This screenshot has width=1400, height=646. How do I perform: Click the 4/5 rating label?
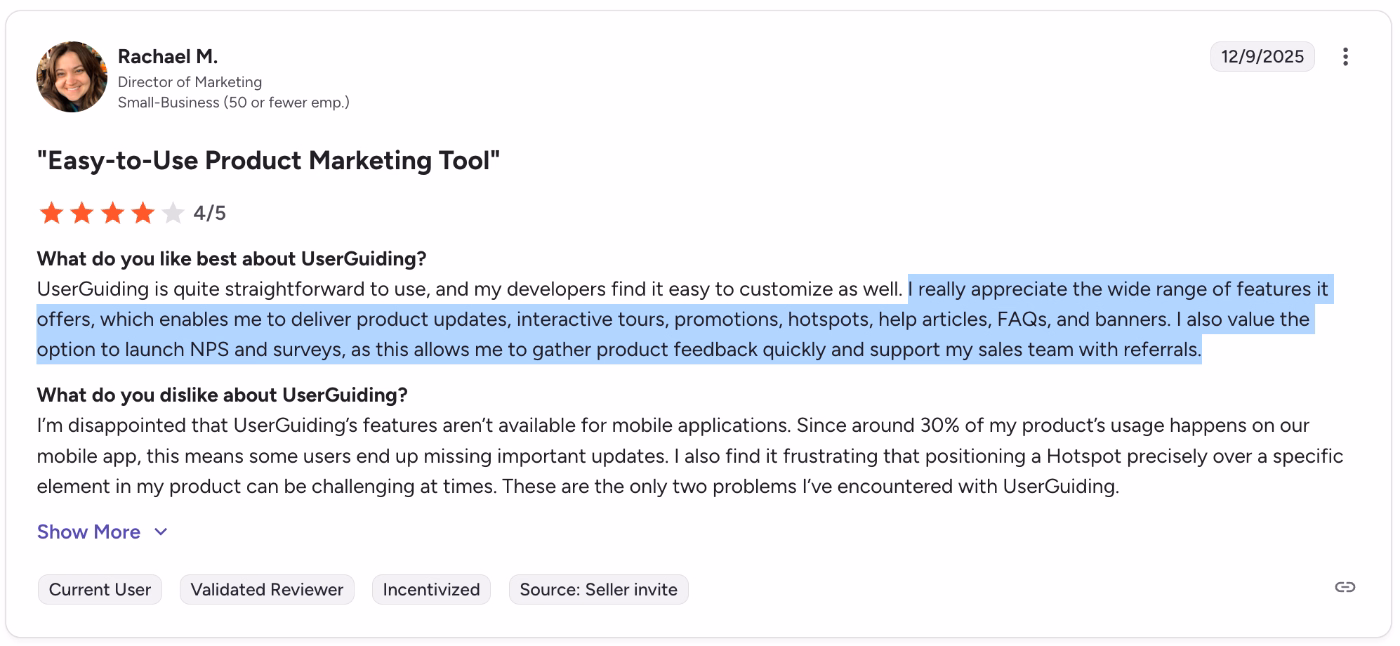[211, 212]
